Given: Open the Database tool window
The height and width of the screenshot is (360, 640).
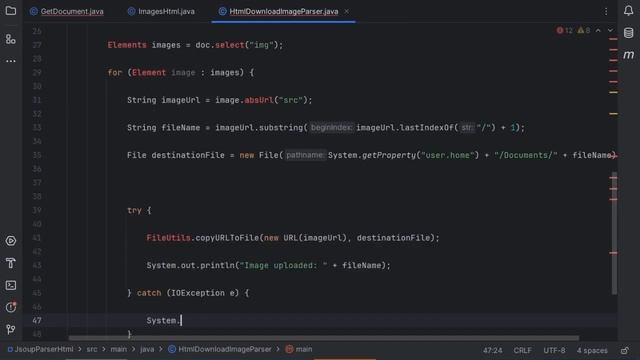Looking at the screenshot, I should click(629, 33).
